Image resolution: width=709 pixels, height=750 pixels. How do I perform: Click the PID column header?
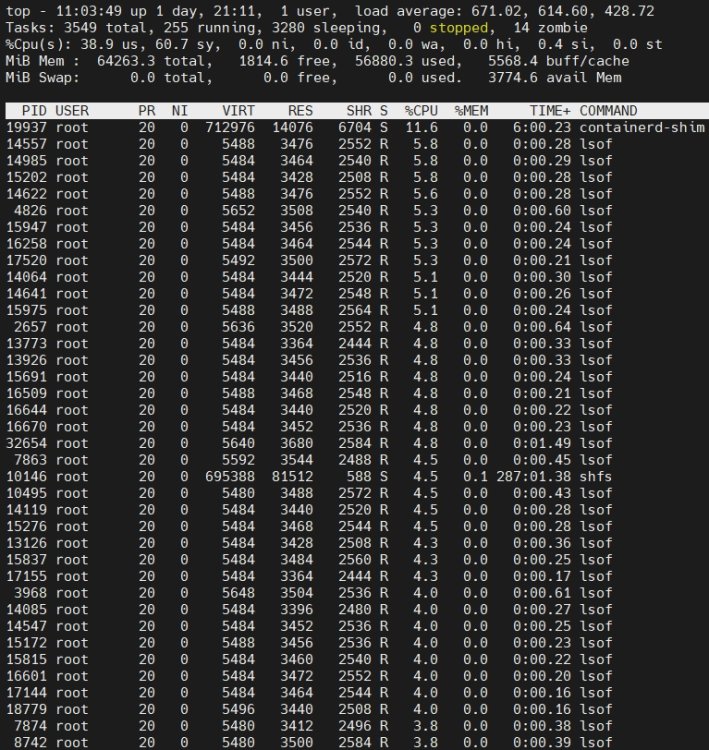[34, 111]
